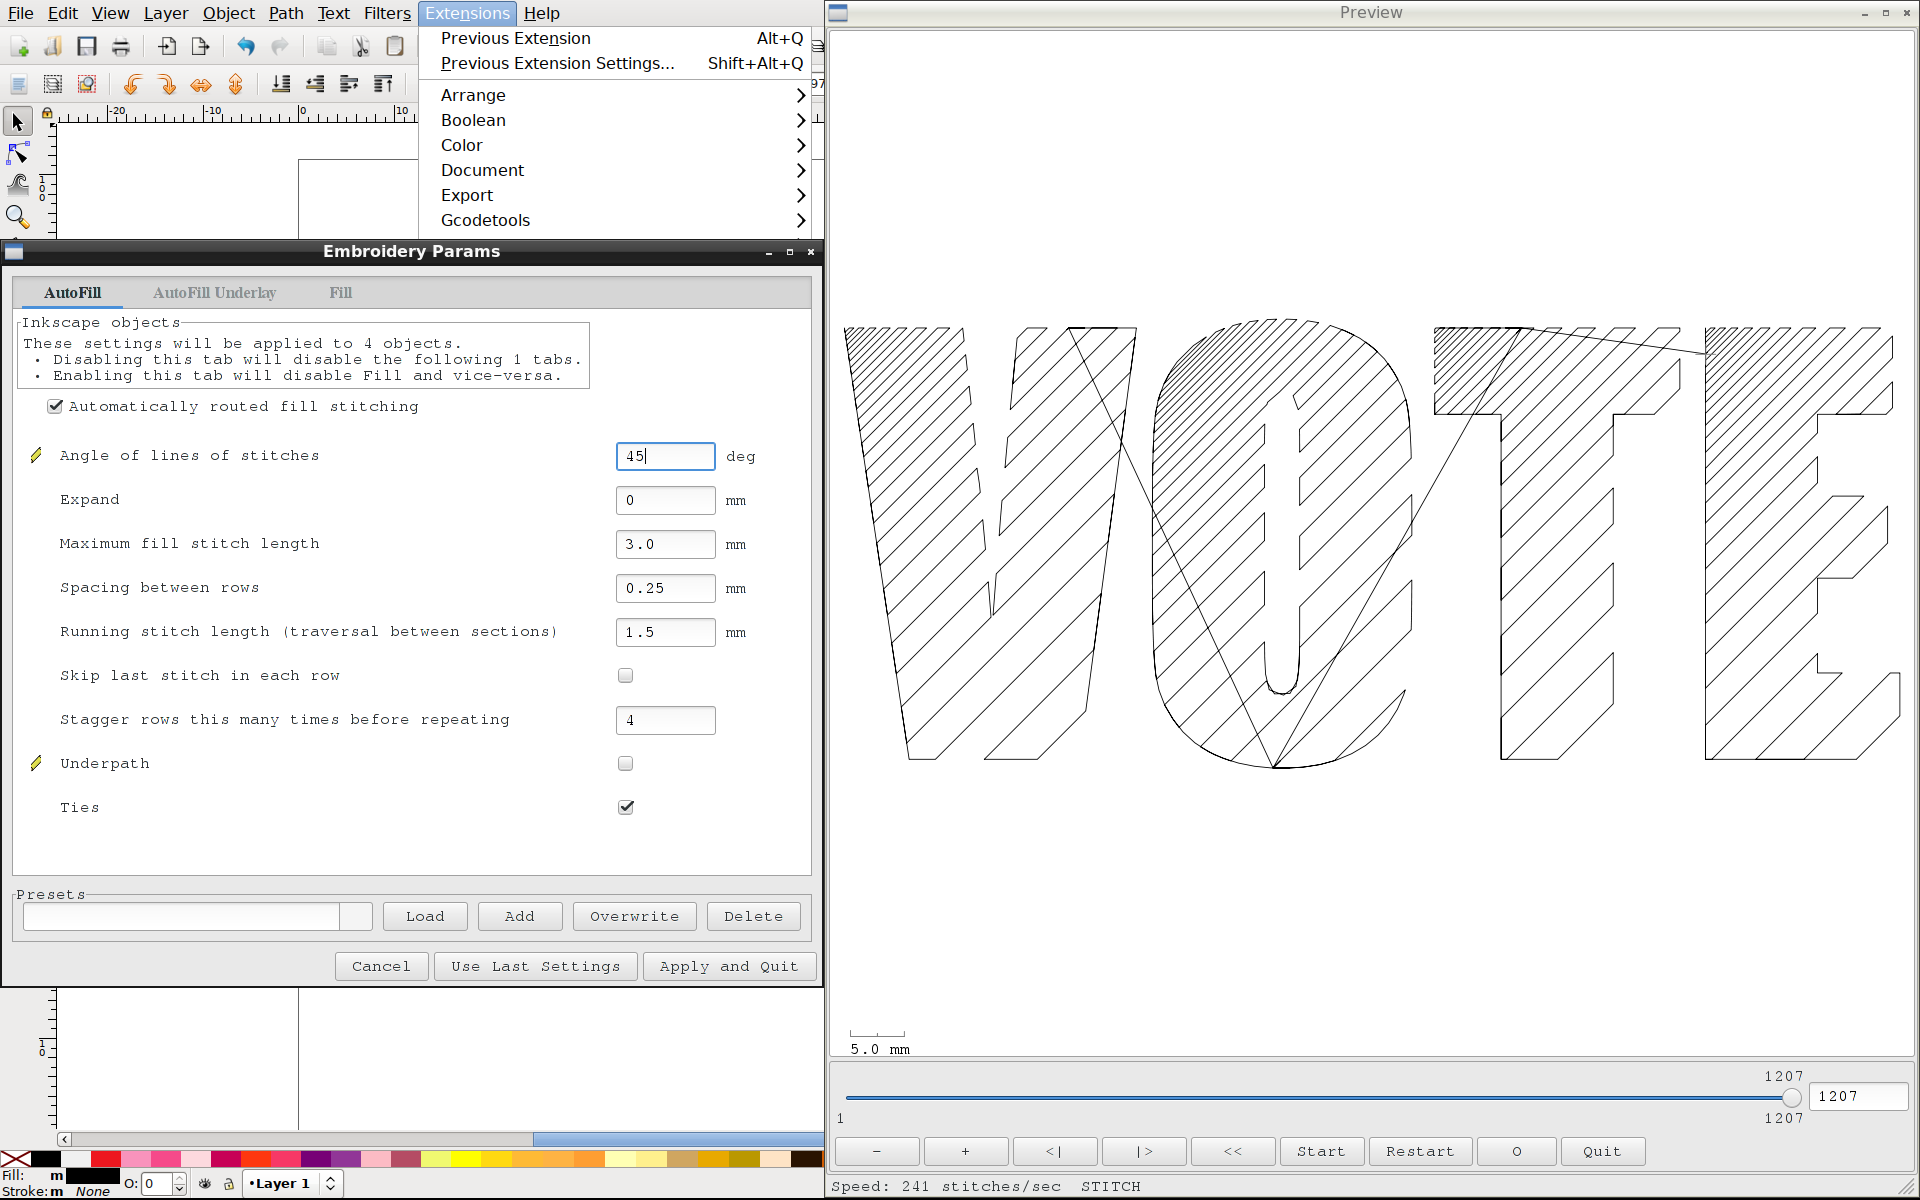Click the ruler guide lock icon

click(47, 113)
